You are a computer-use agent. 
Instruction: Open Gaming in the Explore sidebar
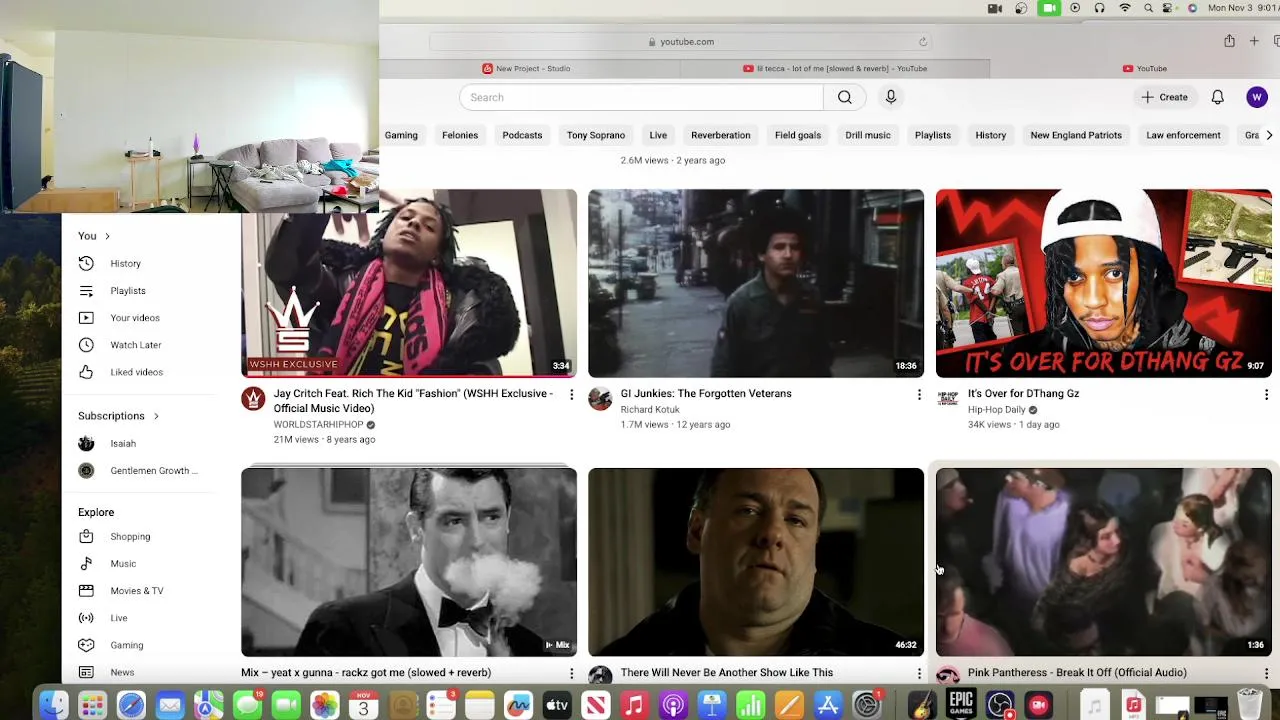tap(126, 645)
